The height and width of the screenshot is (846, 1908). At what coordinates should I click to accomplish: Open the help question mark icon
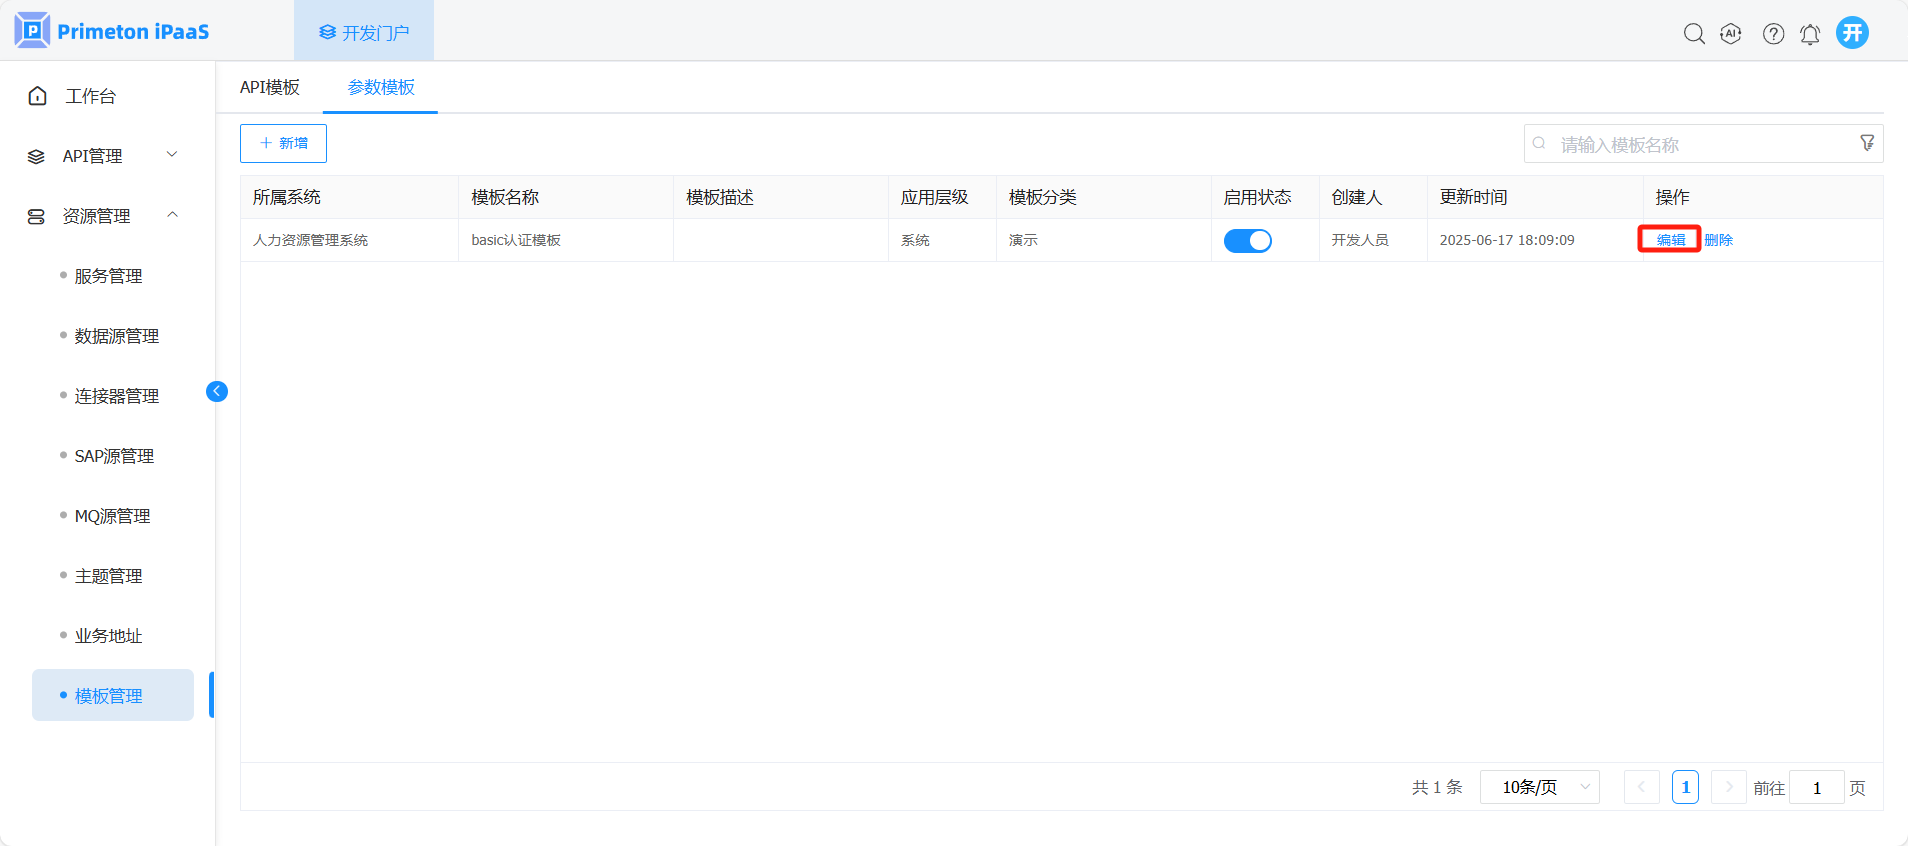[1773, 34]
